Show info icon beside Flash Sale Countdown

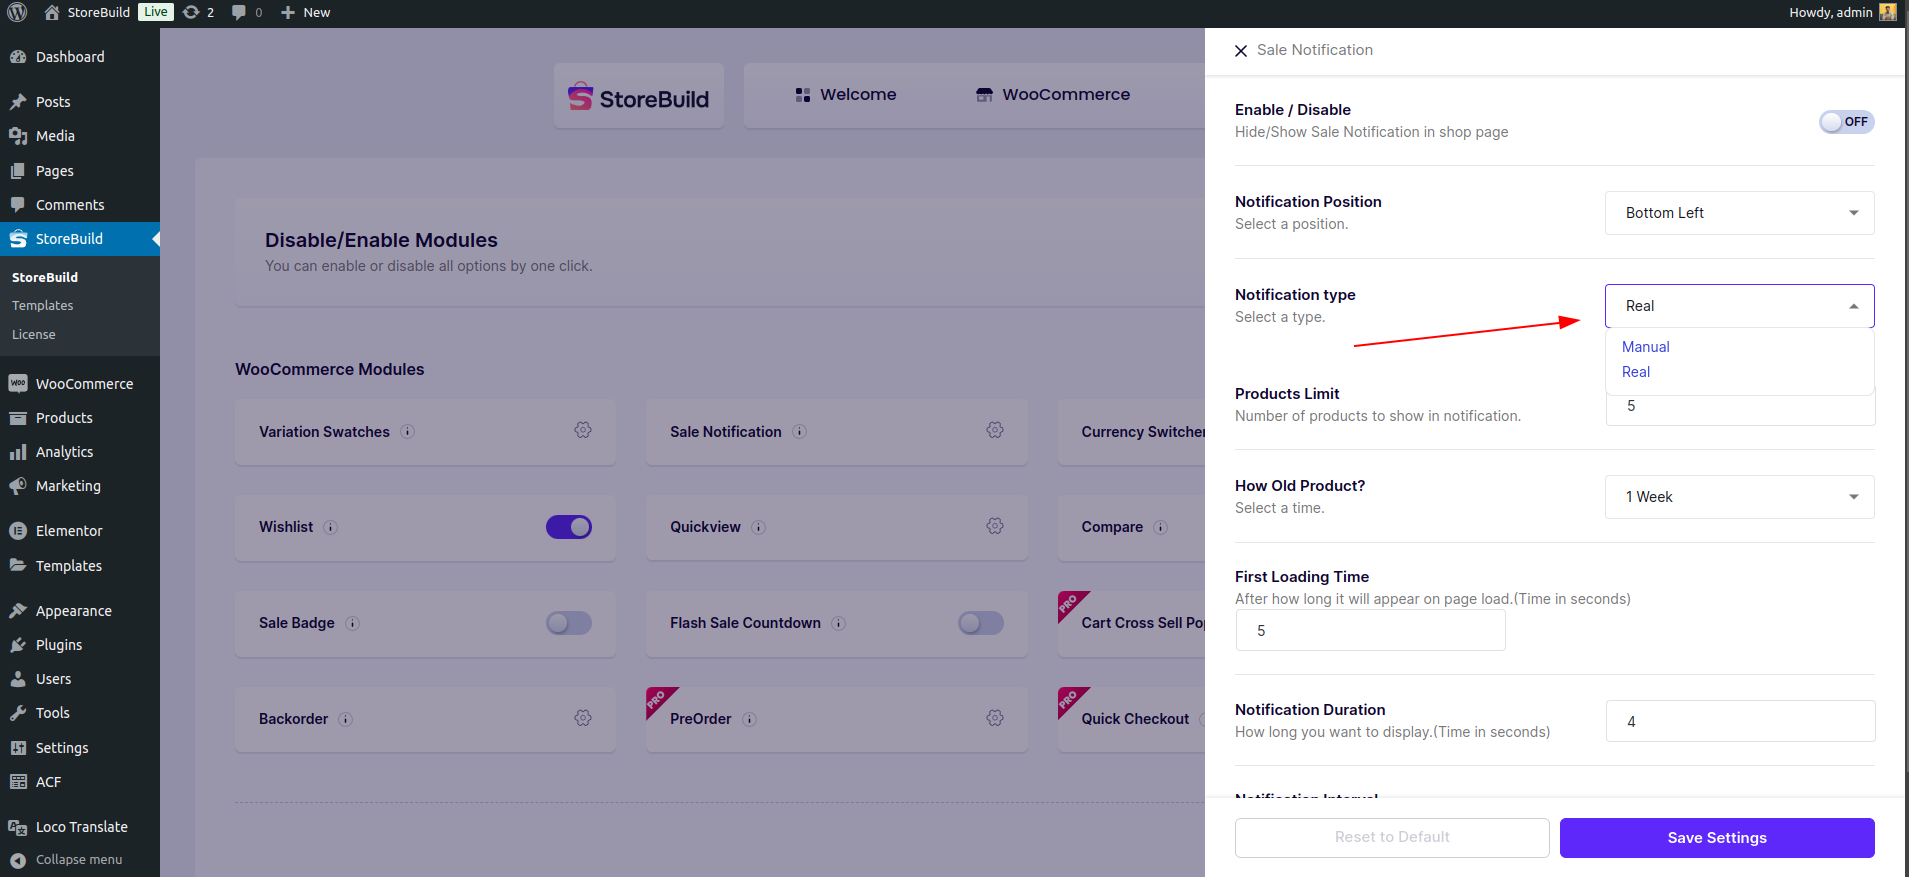(x=839, y=624)
